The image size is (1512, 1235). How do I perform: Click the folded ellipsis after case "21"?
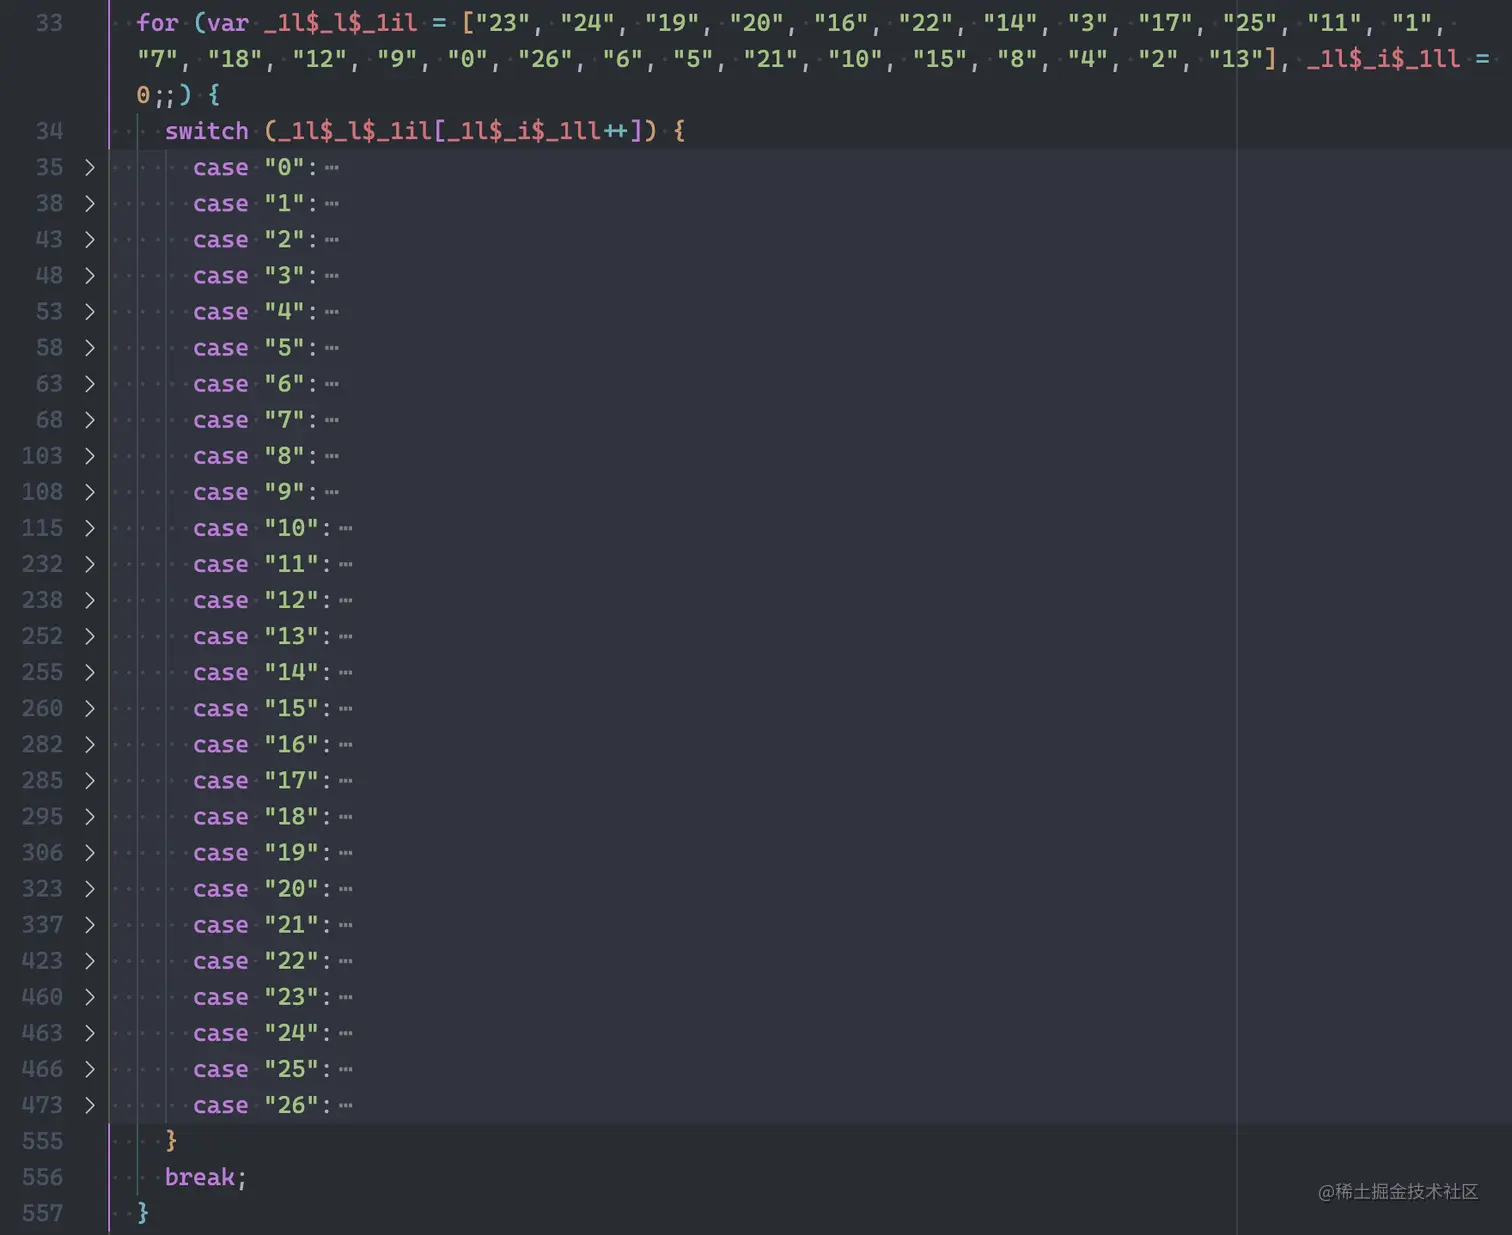pyautogui.click(x=346, y=925)
